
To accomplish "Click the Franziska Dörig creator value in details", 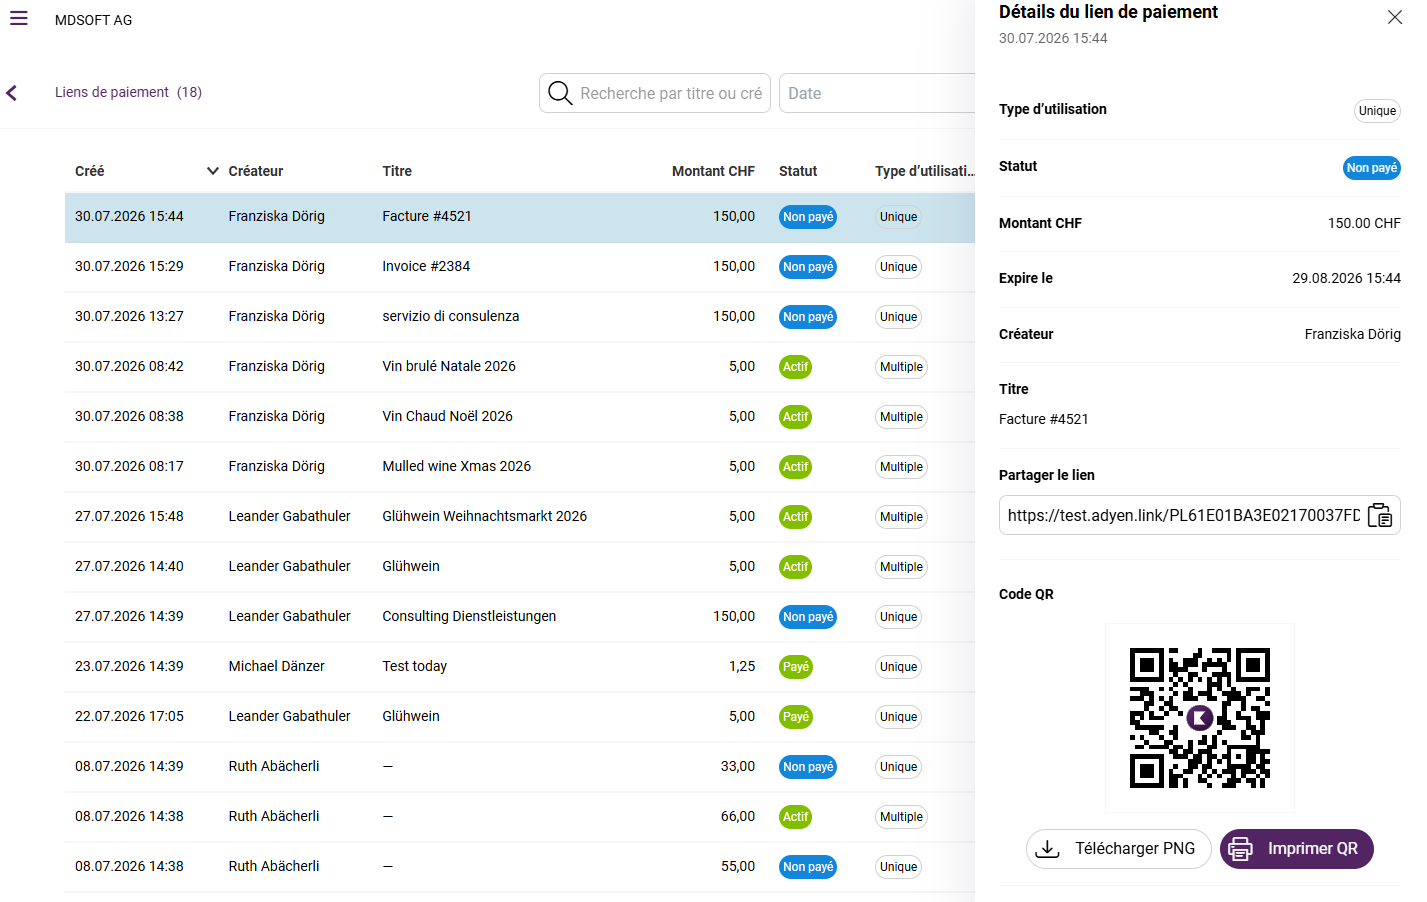I will tap(1352, 334).
